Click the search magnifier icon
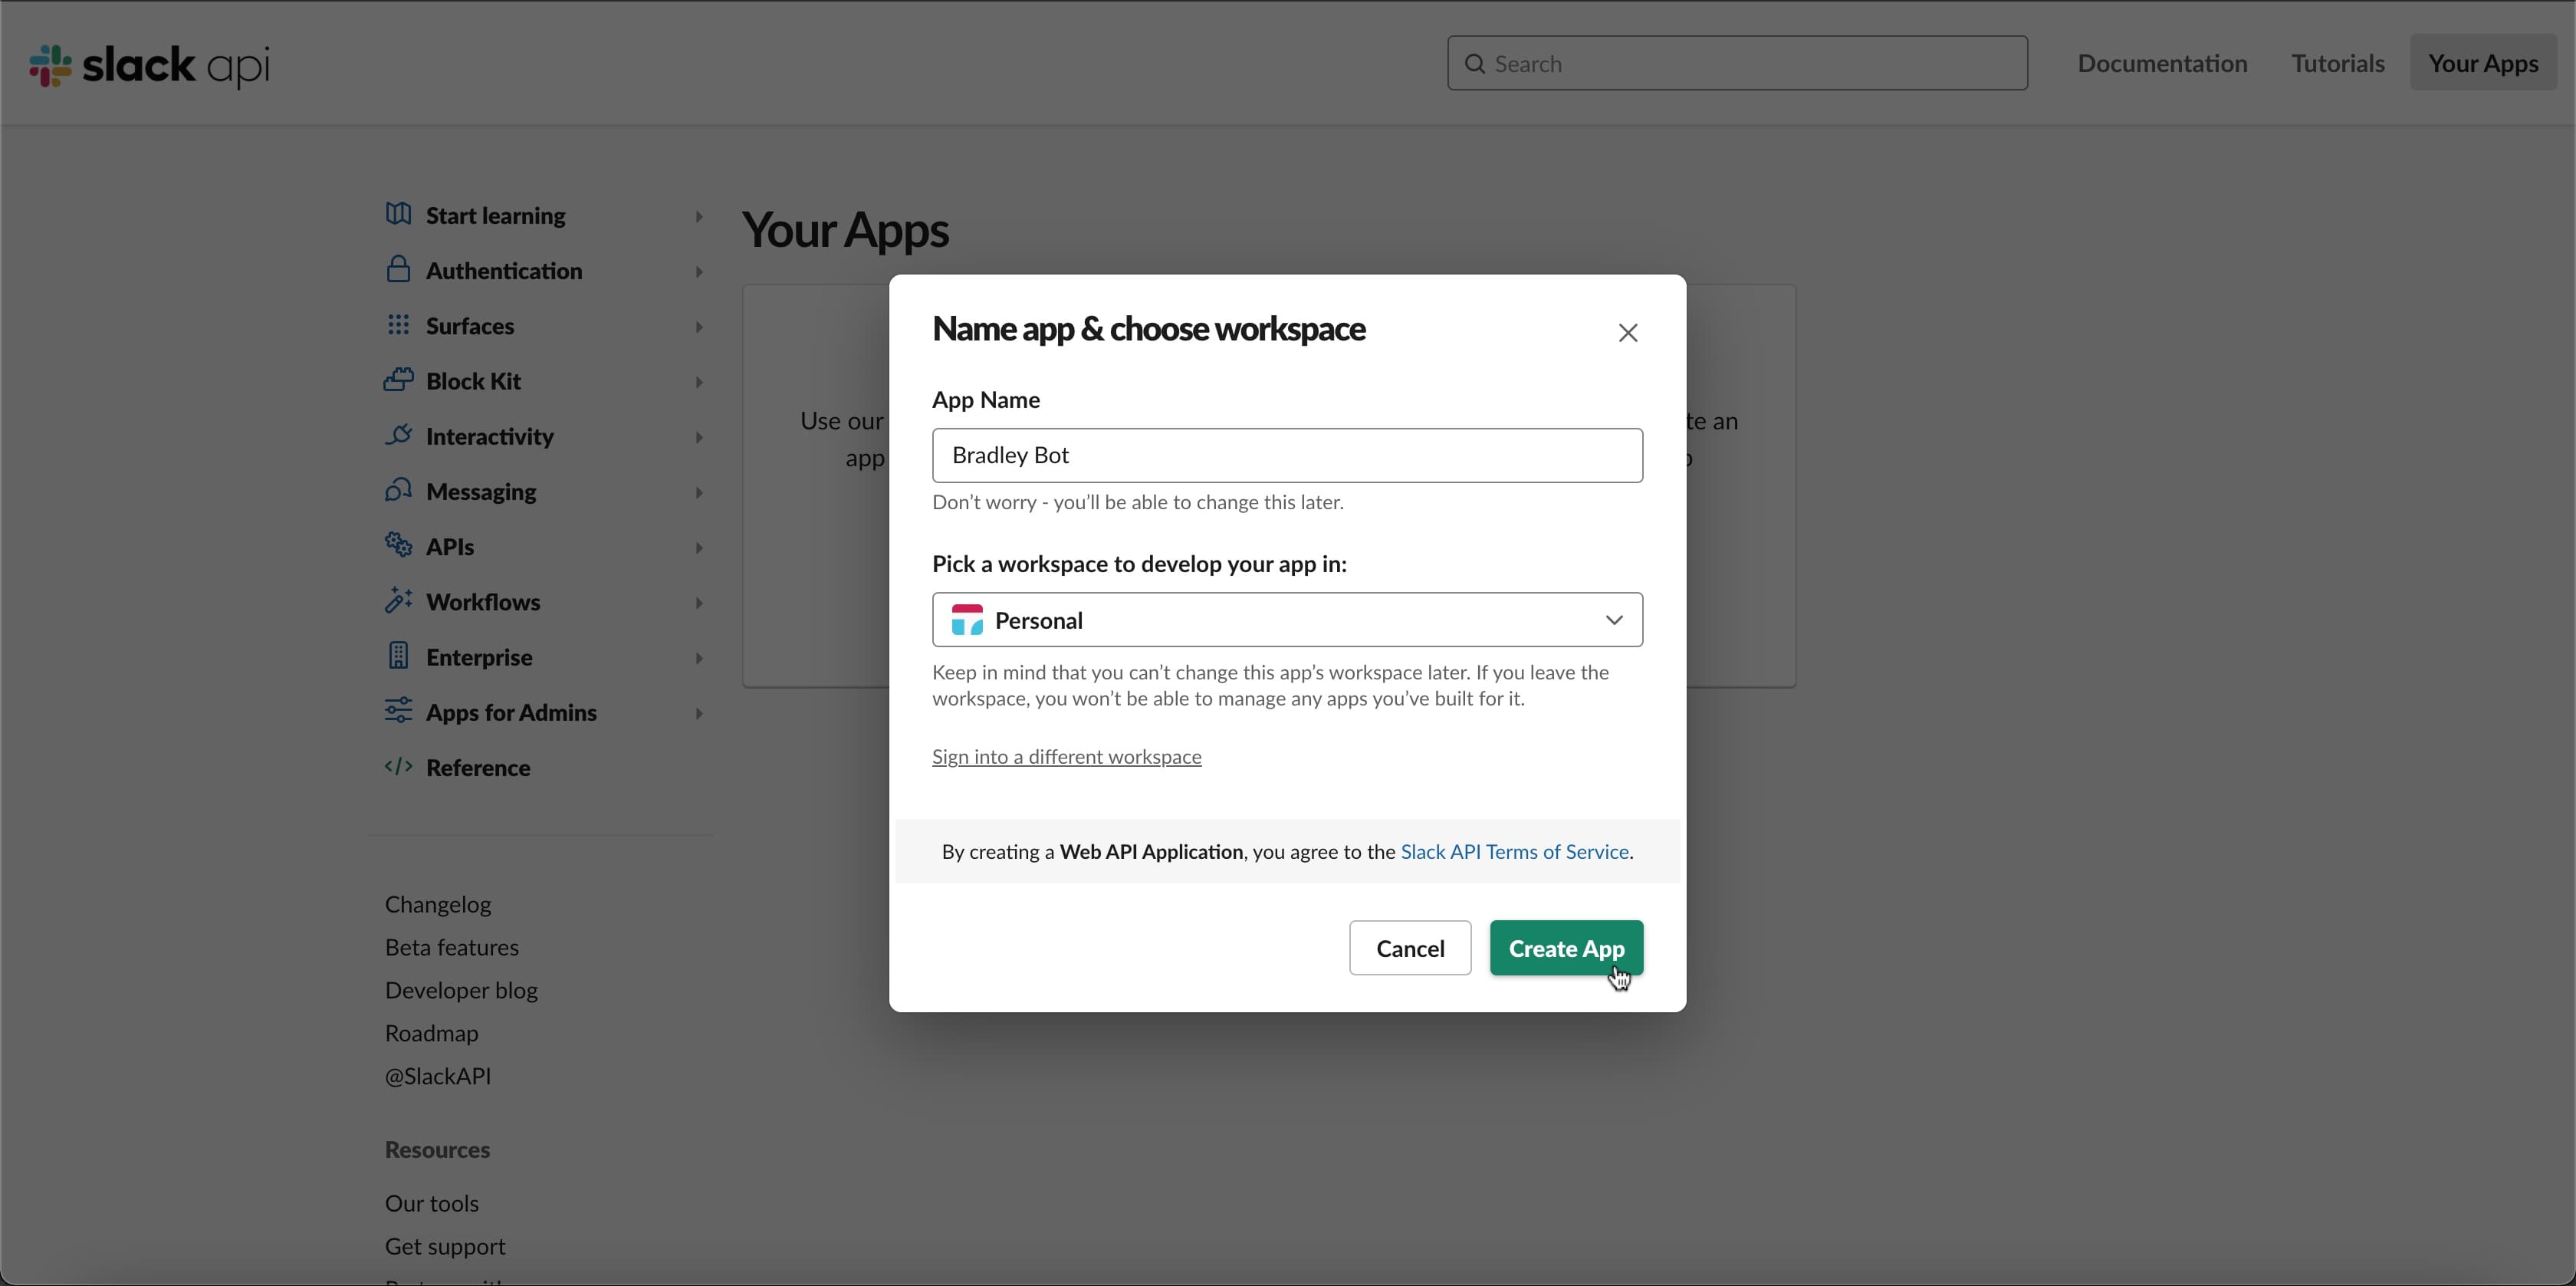Viewport: 2576px width, 1286px height. click(x=1474, y=64)
